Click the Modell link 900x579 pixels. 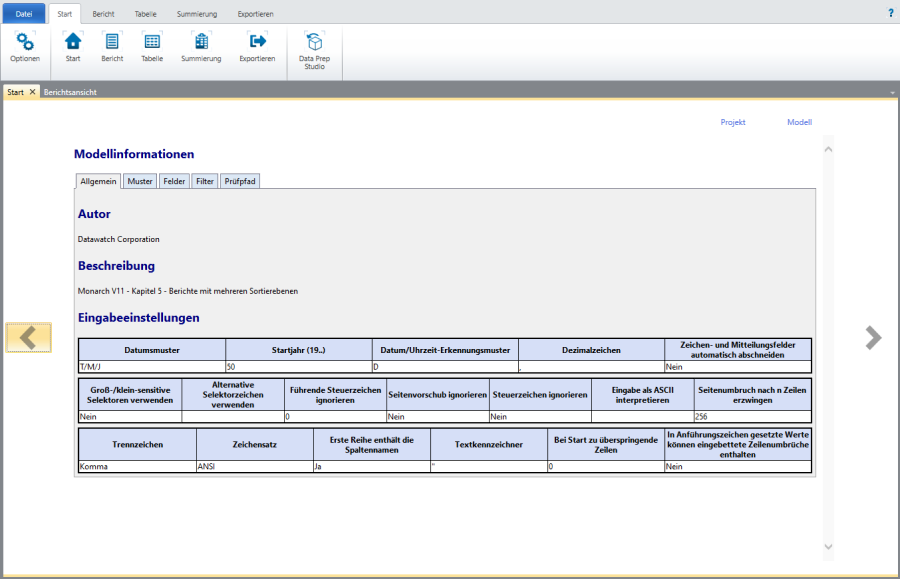[x=799, y=122]
